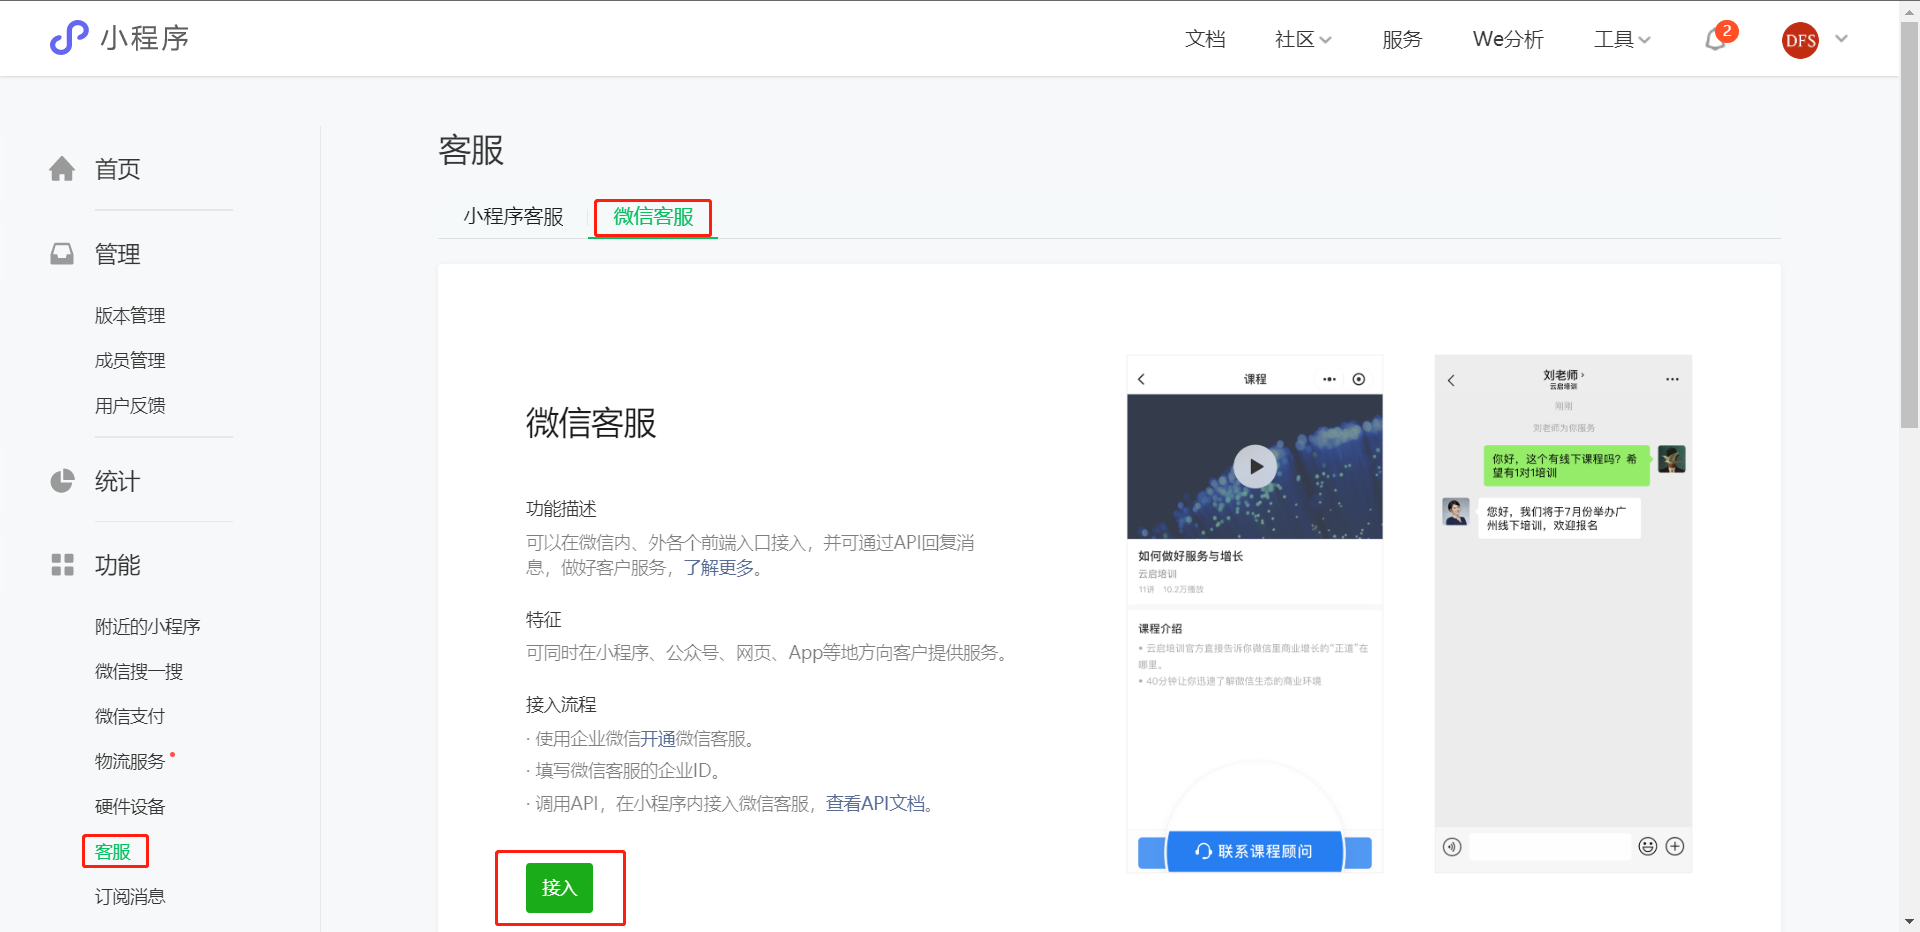Click the grid icon beside 功能
Viewport: 1920px width, 932px height.
62,565
